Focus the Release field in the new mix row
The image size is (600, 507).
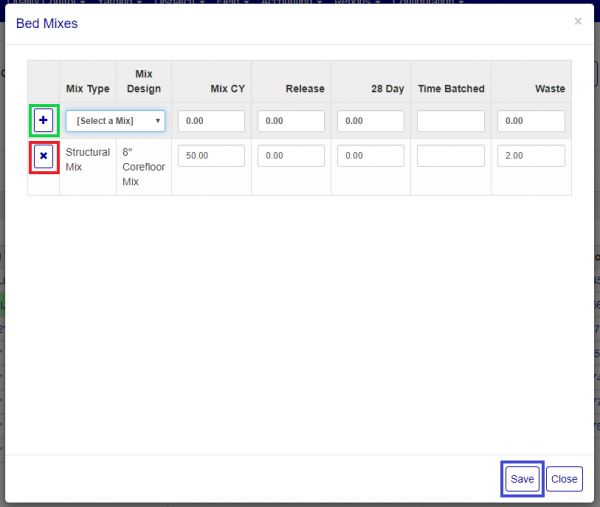click(x=291, y=121)
